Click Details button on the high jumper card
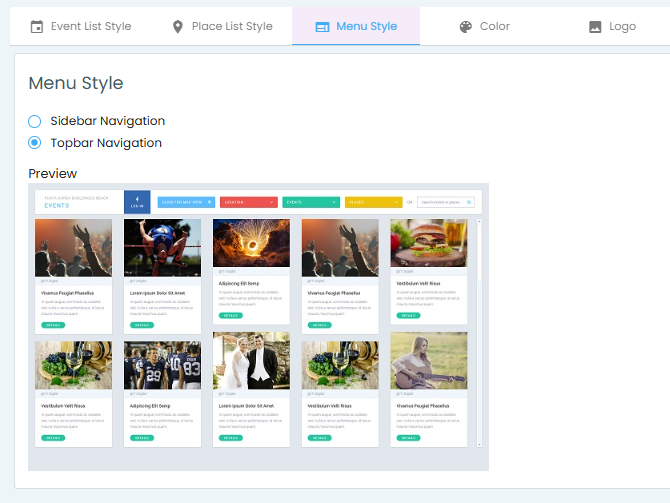Viewport: 670px width, 503px height. click(142, 325)
